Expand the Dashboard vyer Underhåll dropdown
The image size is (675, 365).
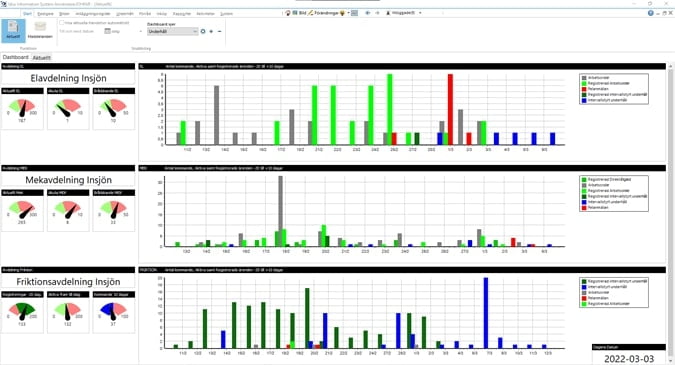(x=173, y=31)
